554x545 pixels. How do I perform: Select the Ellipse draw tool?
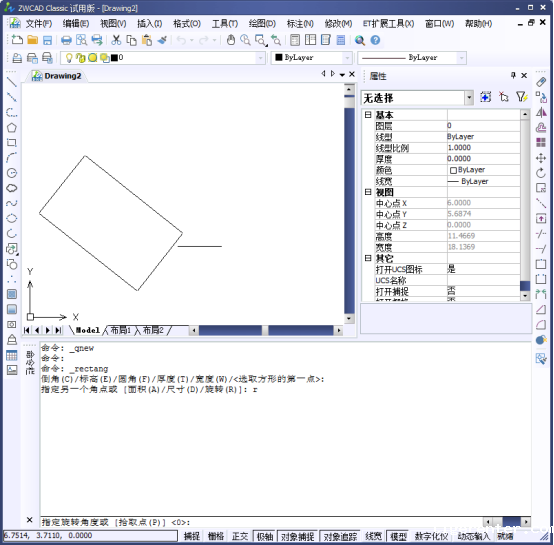(x=12, y=219)
